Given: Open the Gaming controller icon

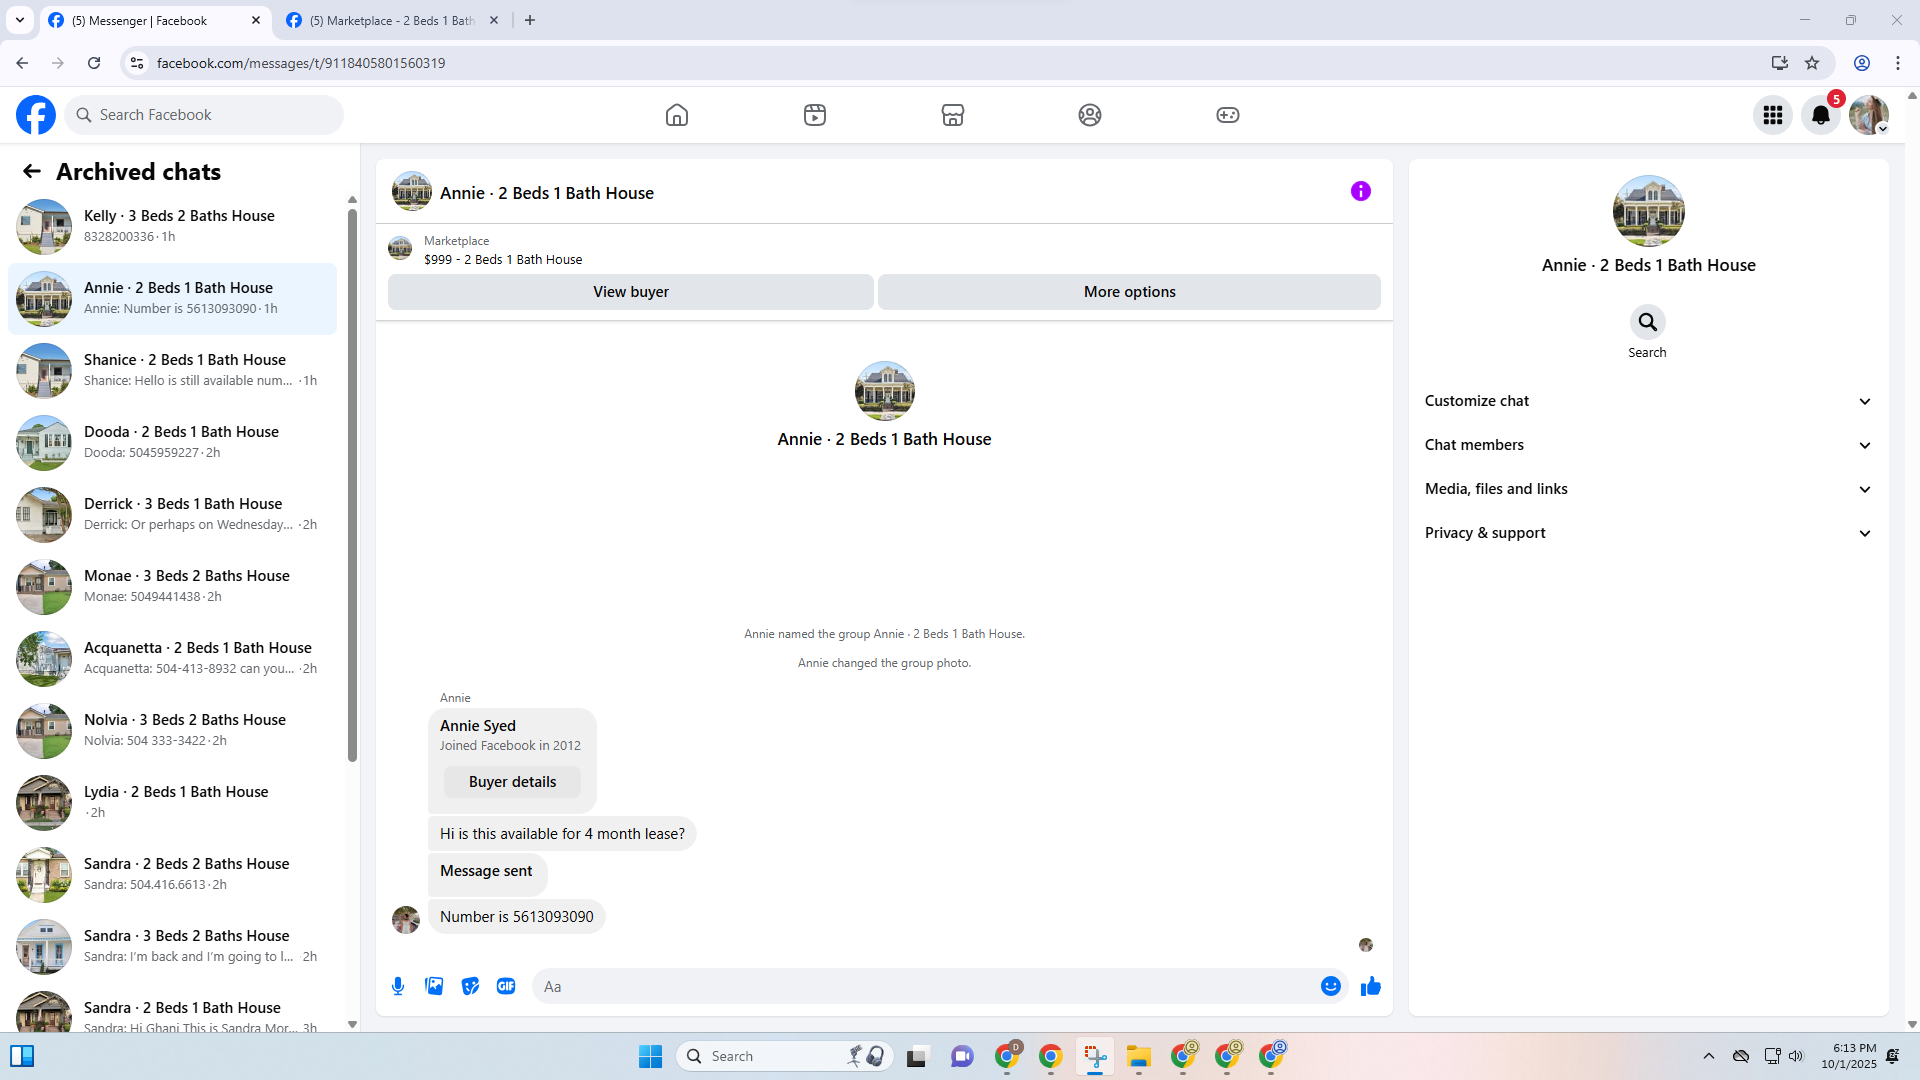Looking at the screenshot, I should coord(1228,115).
